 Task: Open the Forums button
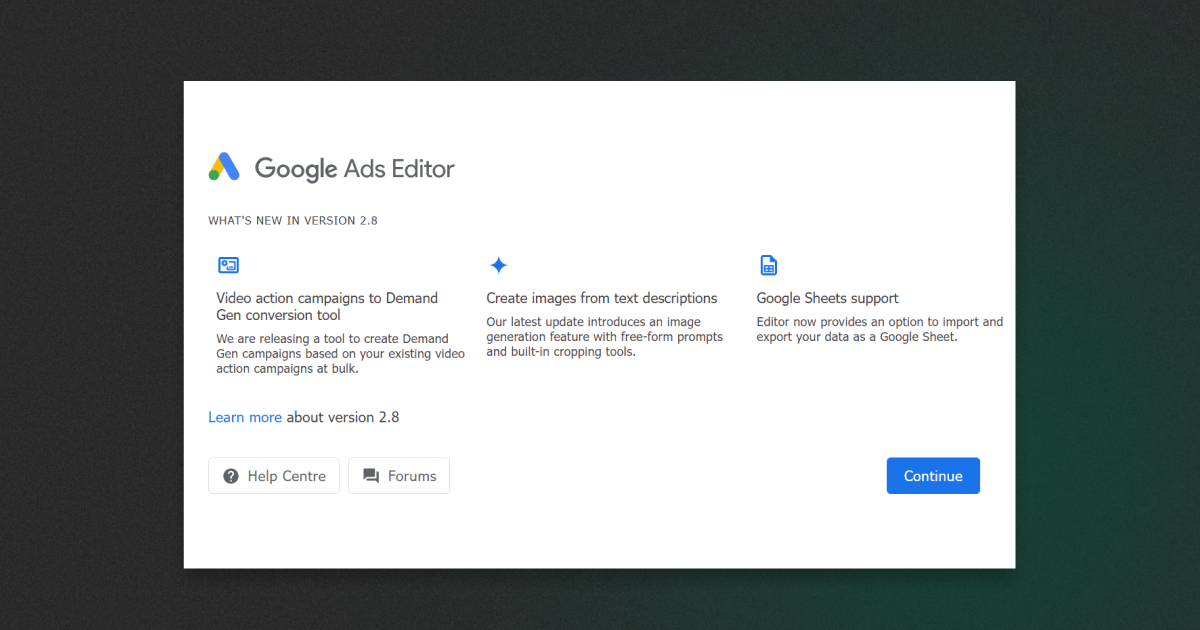[x=399, y=476]
